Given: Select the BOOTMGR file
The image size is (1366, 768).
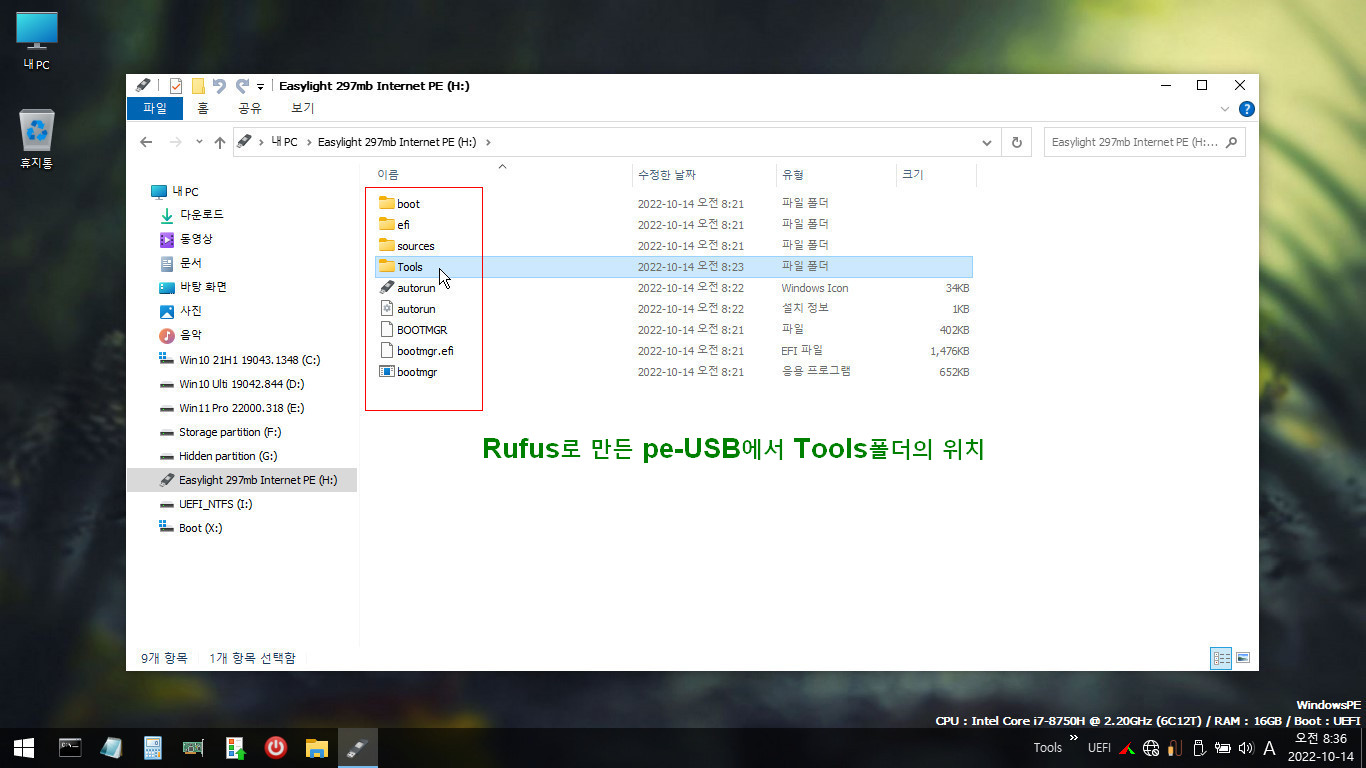Looking at the screenshot, I should tap(422, 330).
